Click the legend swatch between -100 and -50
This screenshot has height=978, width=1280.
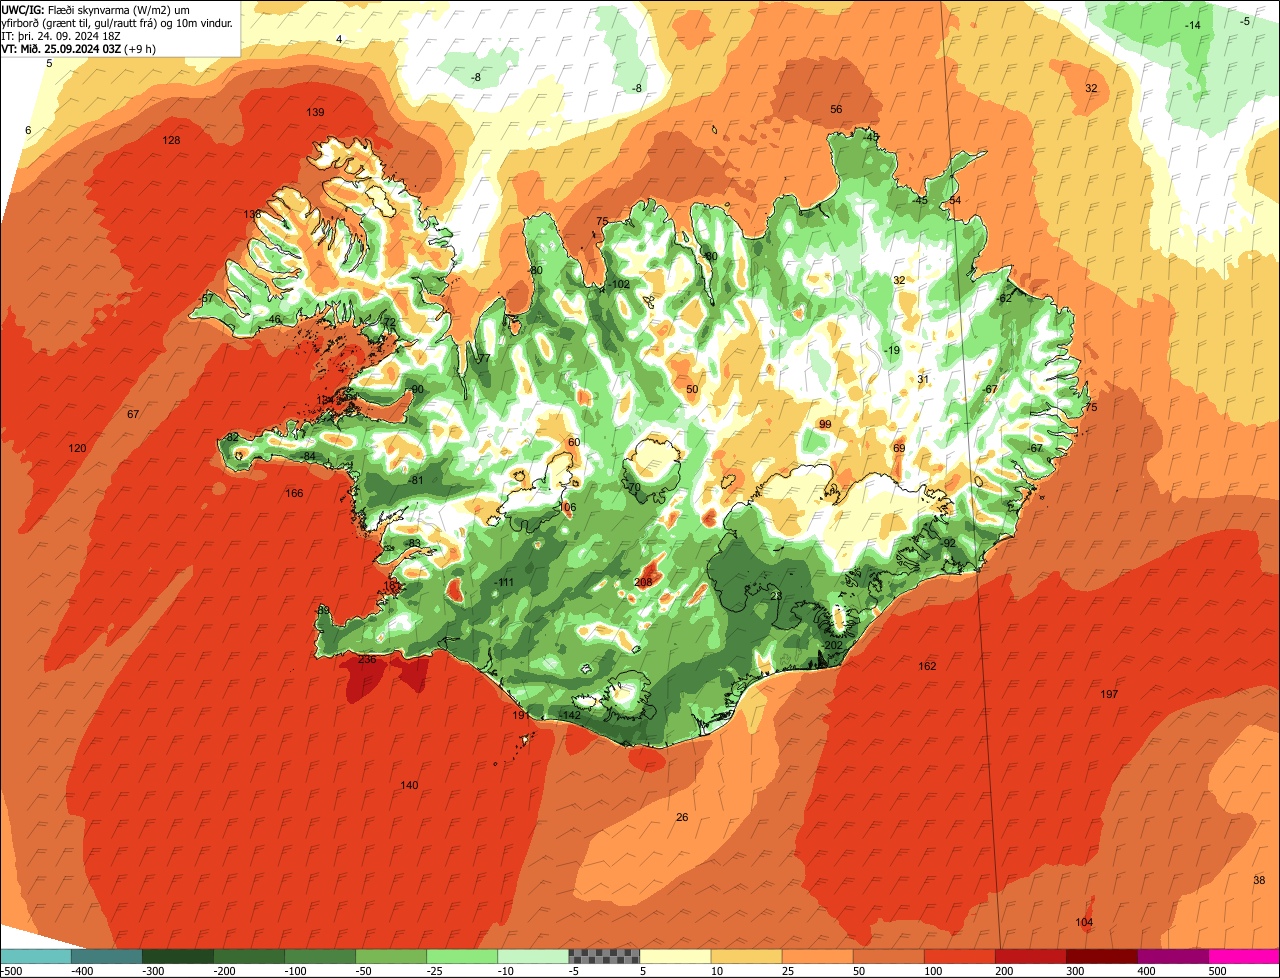pyautogui.click(x=320, y=956)
